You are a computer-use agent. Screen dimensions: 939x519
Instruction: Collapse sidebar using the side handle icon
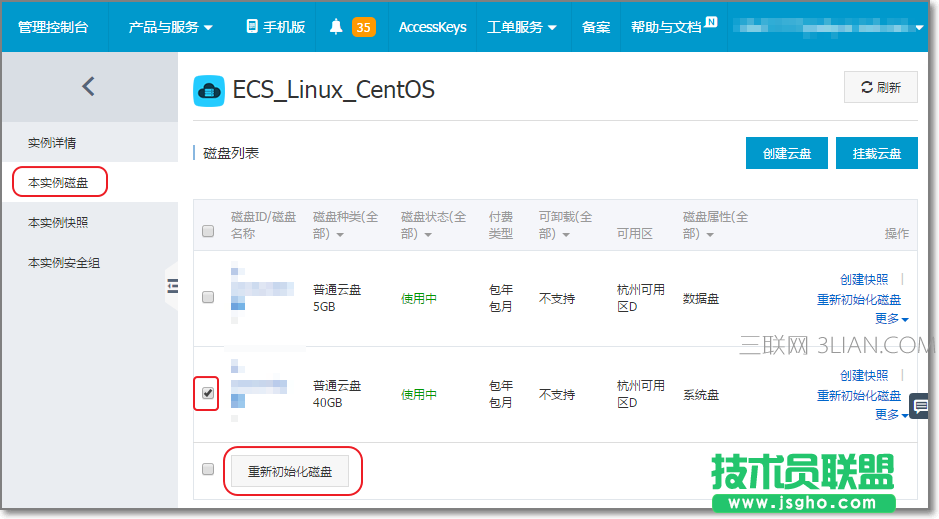click(172, 287)
